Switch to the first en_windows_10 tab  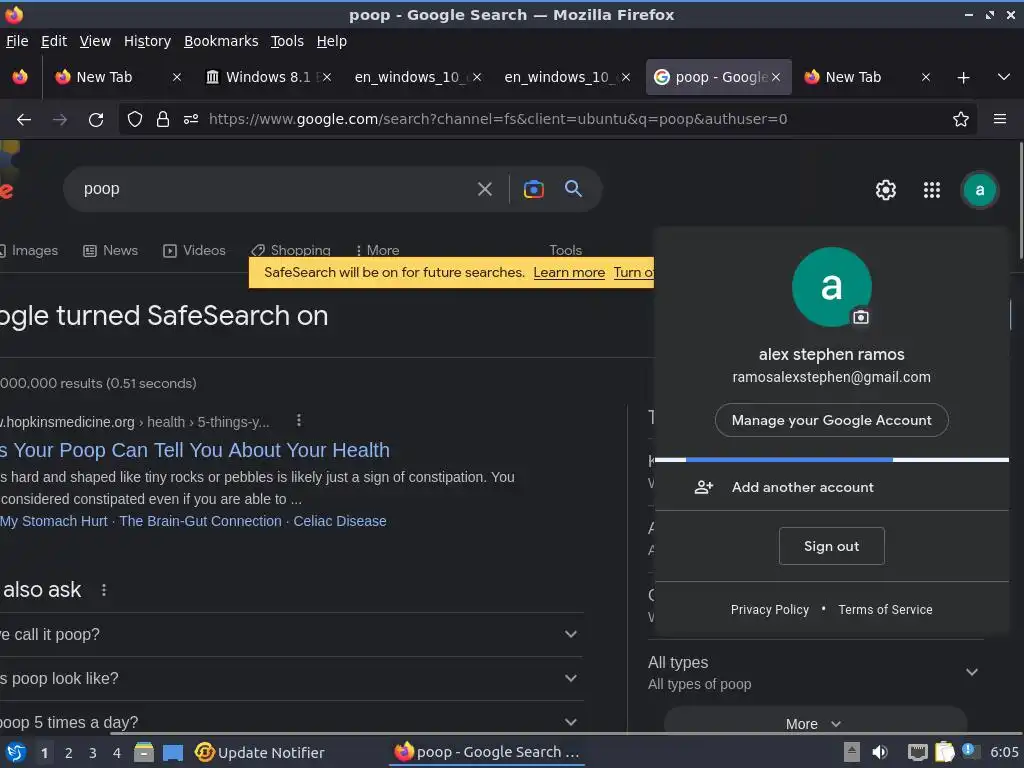pos(408,77)
